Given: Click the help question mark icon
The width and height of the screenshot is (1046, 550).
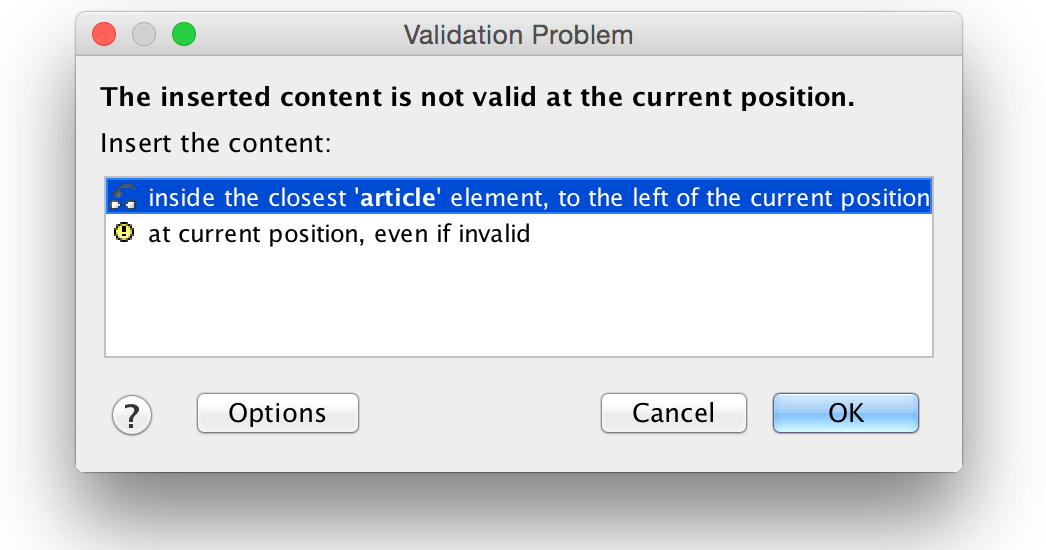Looking at the screenshot, I should coord(132,414).
